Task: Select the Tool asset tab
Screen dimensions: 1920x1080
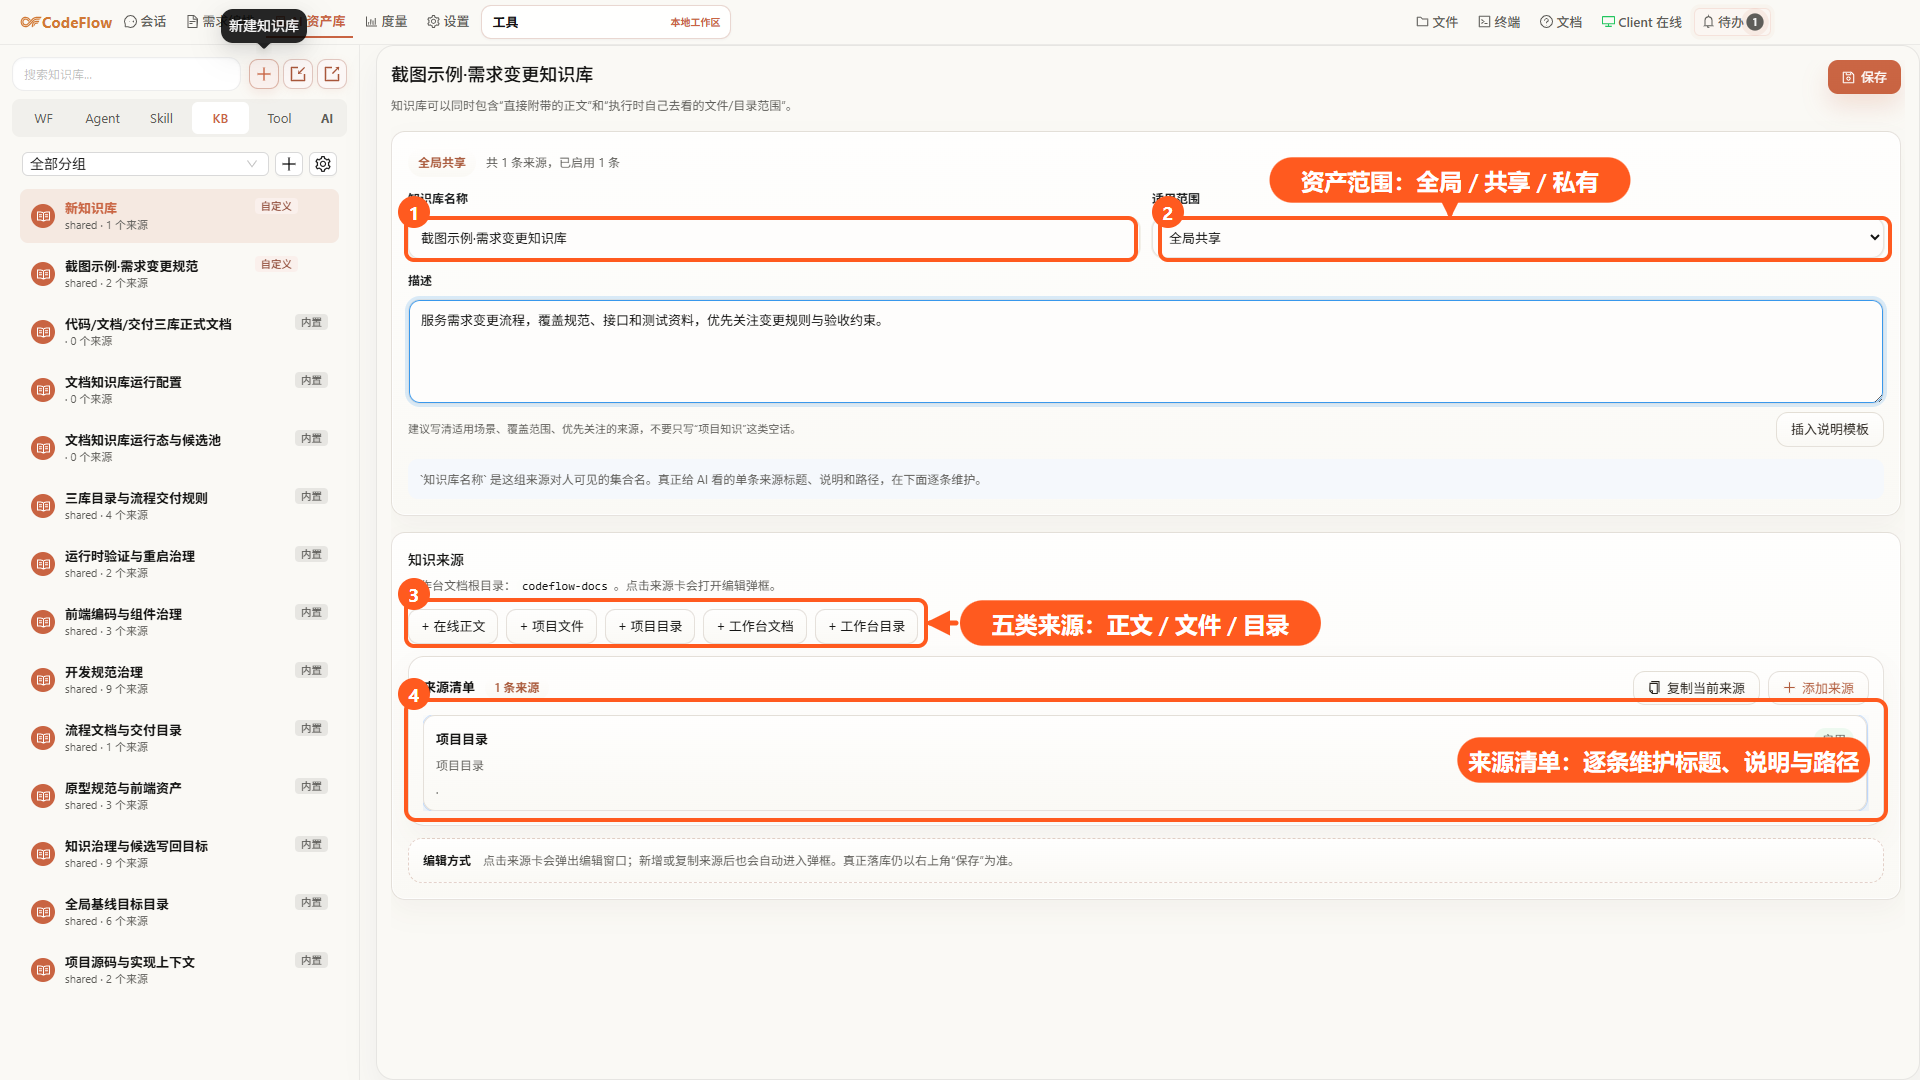Action: 279,118
